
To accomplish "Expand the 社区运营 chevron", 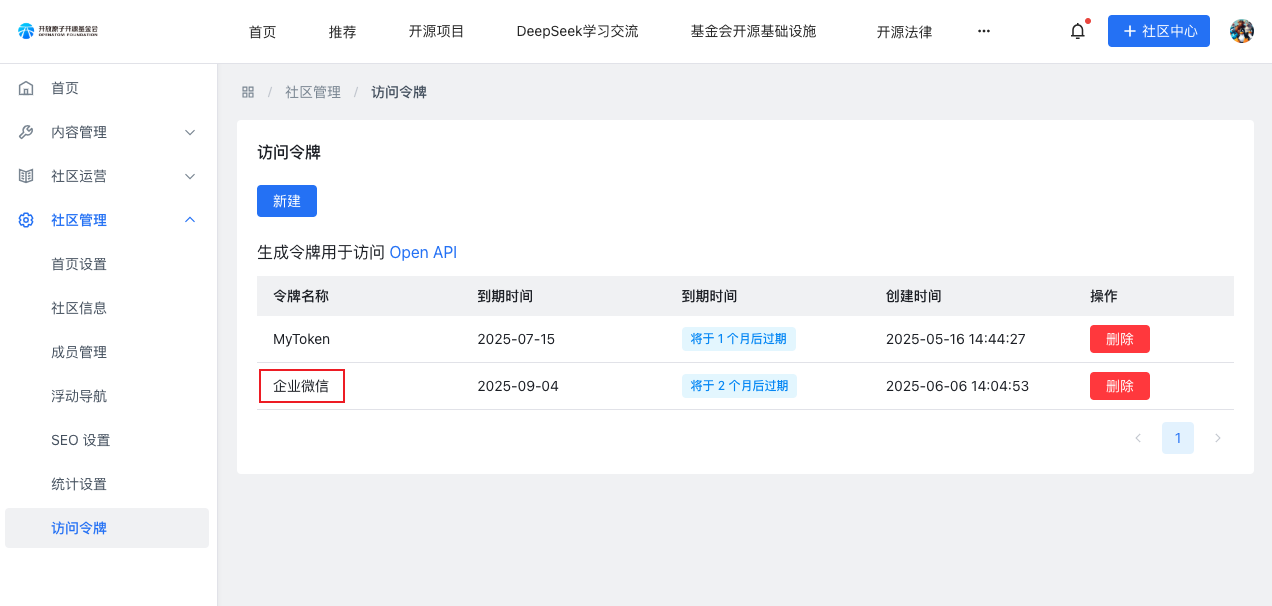I will pos(190,176).
